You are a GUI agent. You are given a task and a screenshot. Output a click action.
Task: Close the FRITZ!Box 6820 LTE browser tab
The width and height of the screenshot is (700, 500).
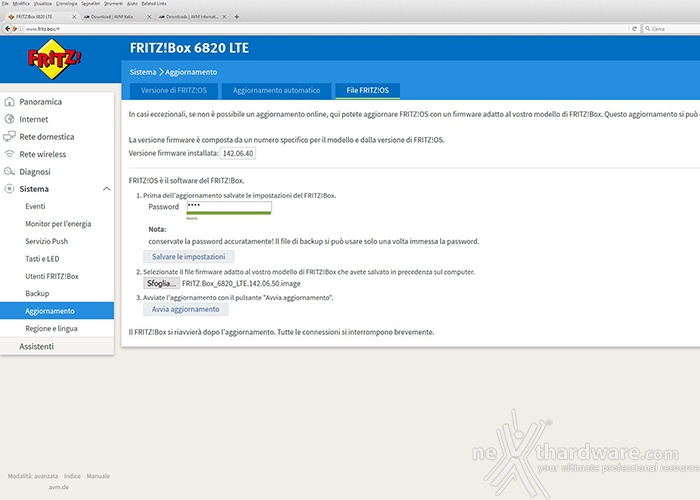pos(74,17)
